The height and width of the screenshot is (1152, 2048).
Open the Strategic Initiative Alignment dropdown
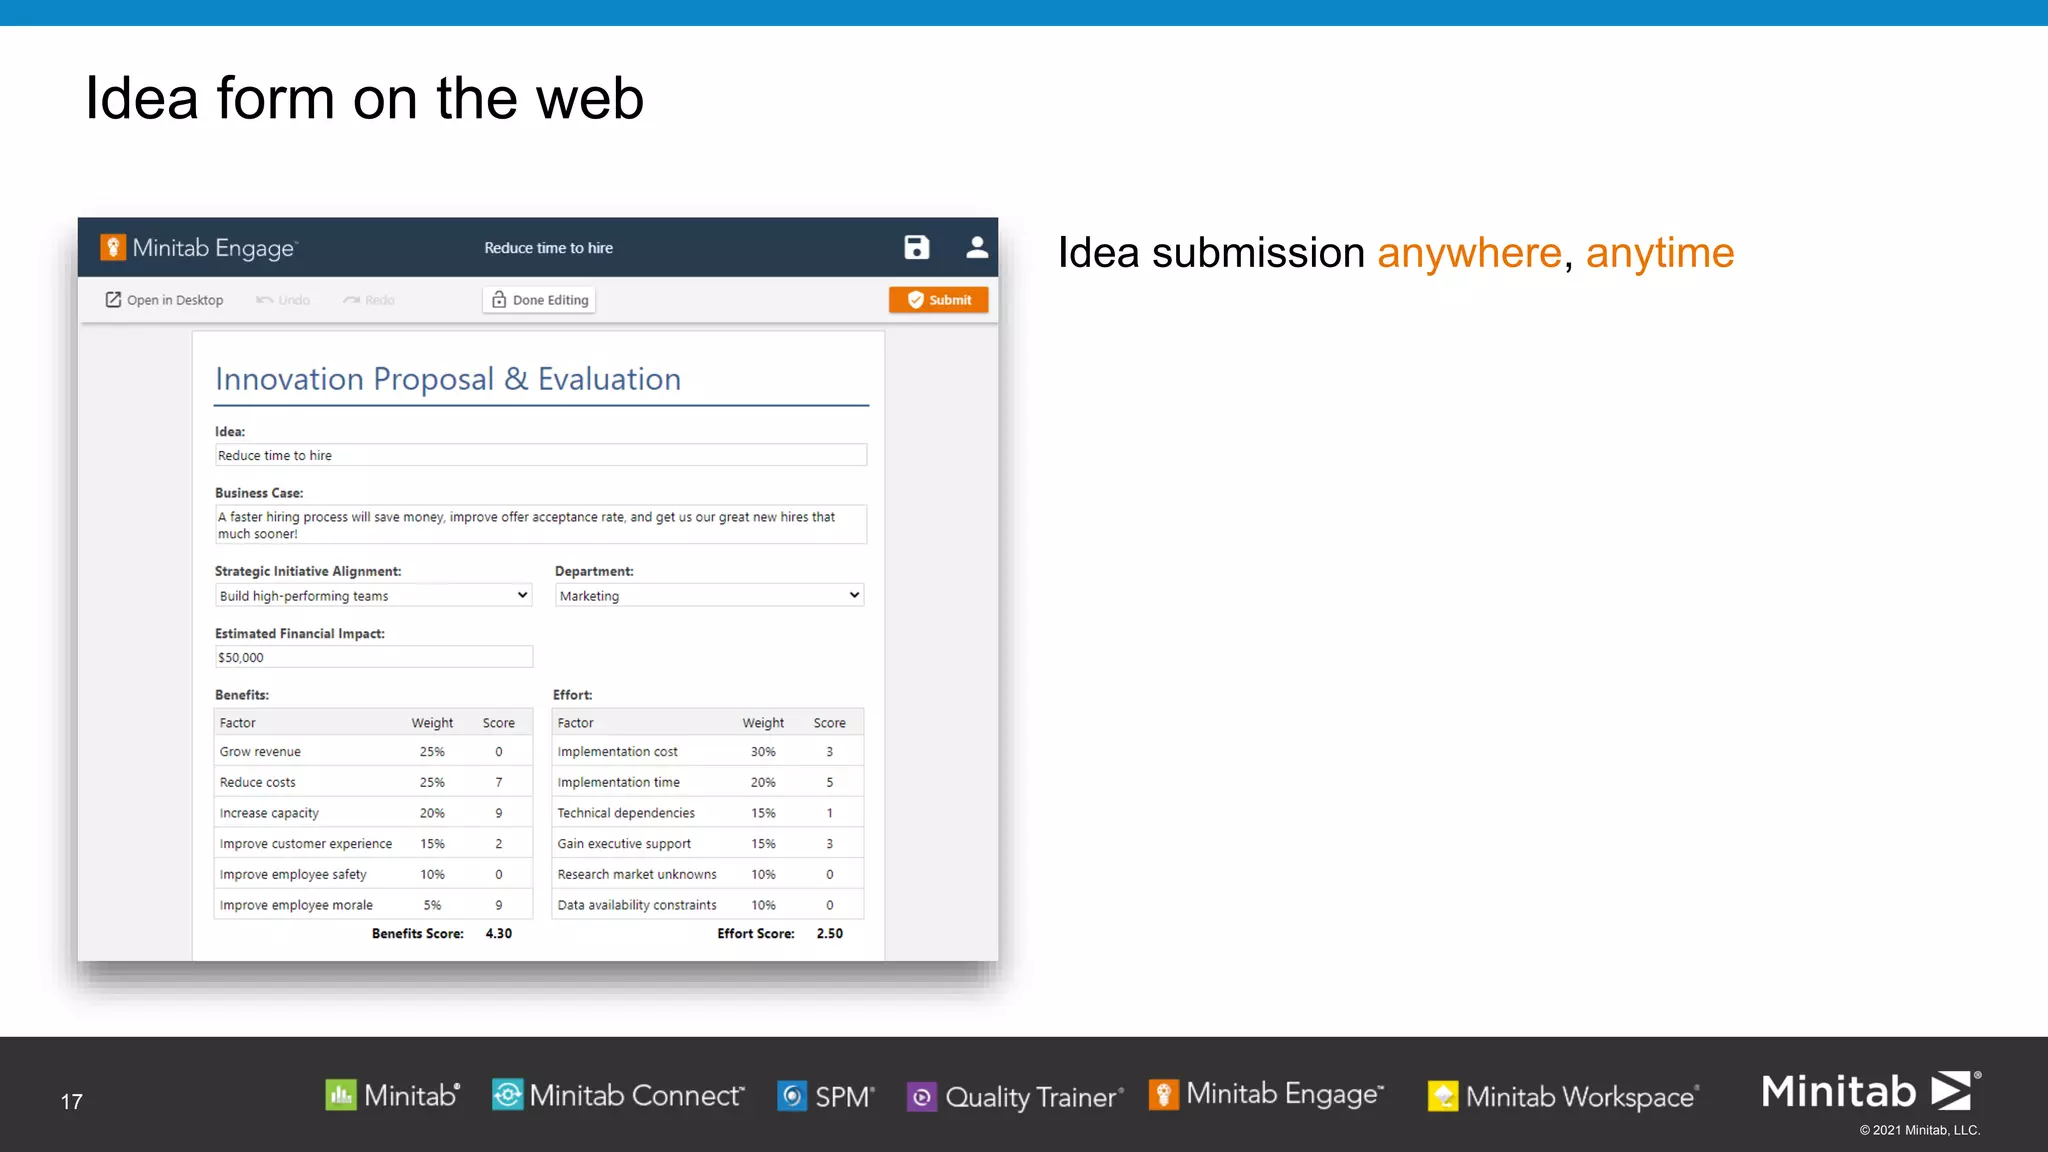[x=373, y=595]
